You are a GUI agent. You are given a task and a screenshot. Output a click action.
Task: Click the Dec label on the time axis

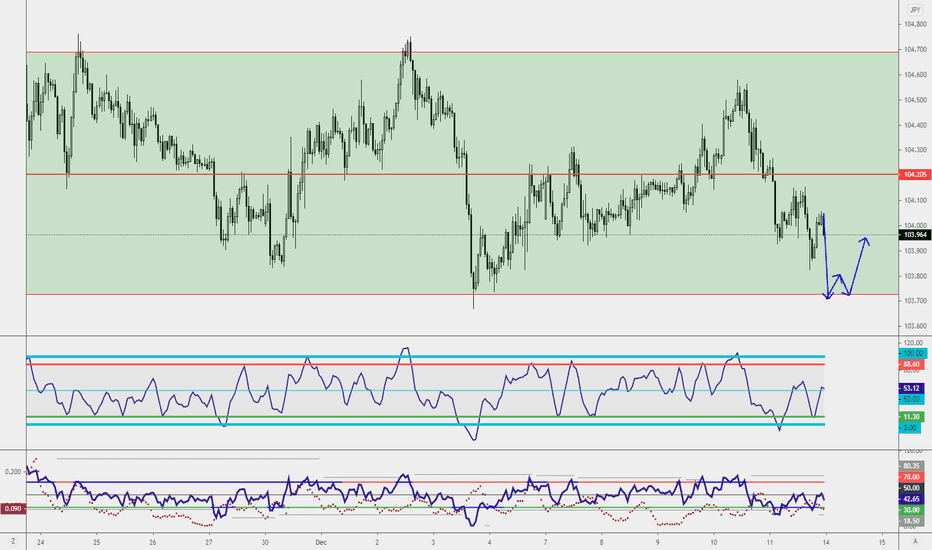[321, 542]
